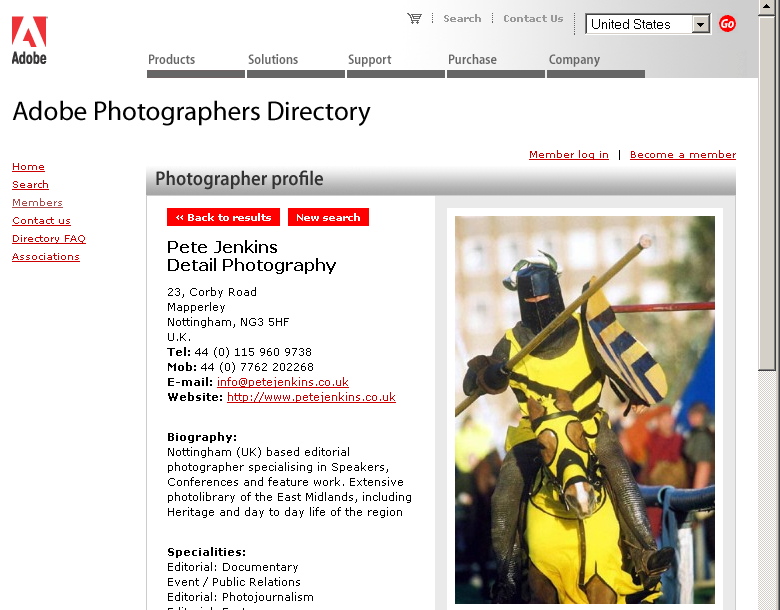Click the vertical scrollbar up arrow
Screen dimensions: 780x610
pyautogui.click(x=767, y=9)
